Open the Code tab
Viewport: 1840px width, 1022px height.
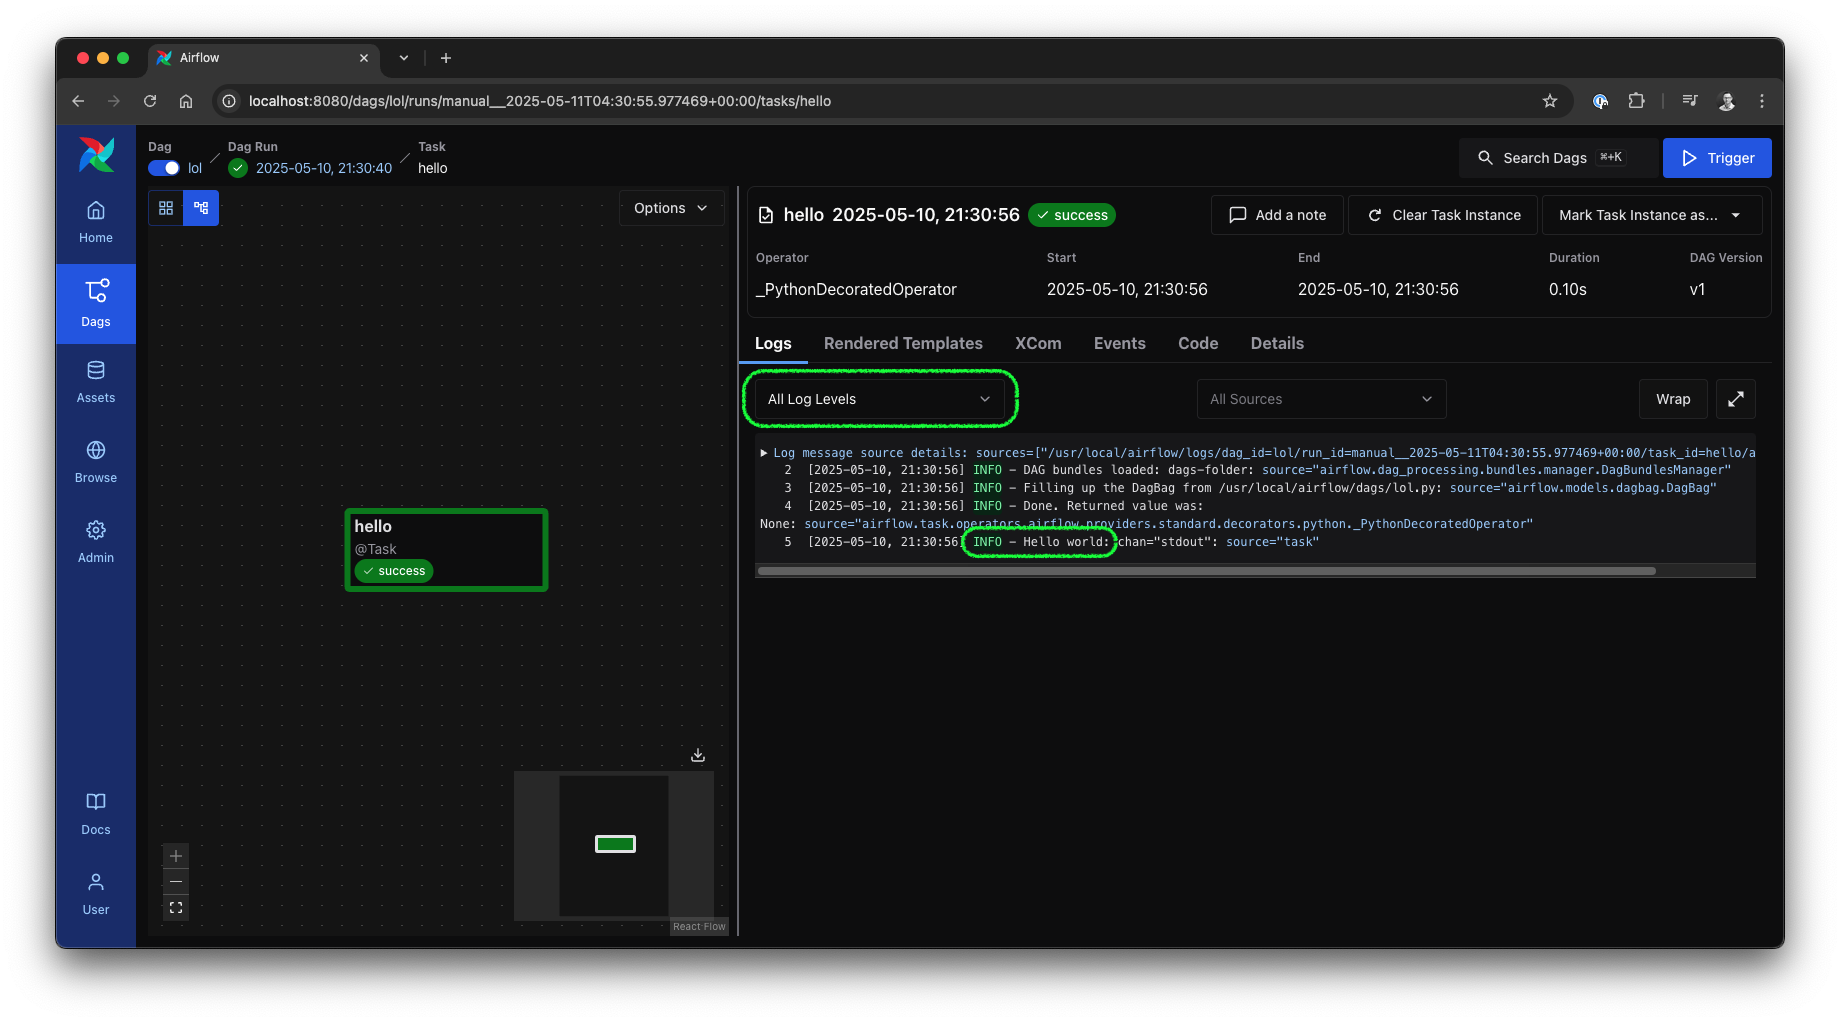[x=1197, y=343]
